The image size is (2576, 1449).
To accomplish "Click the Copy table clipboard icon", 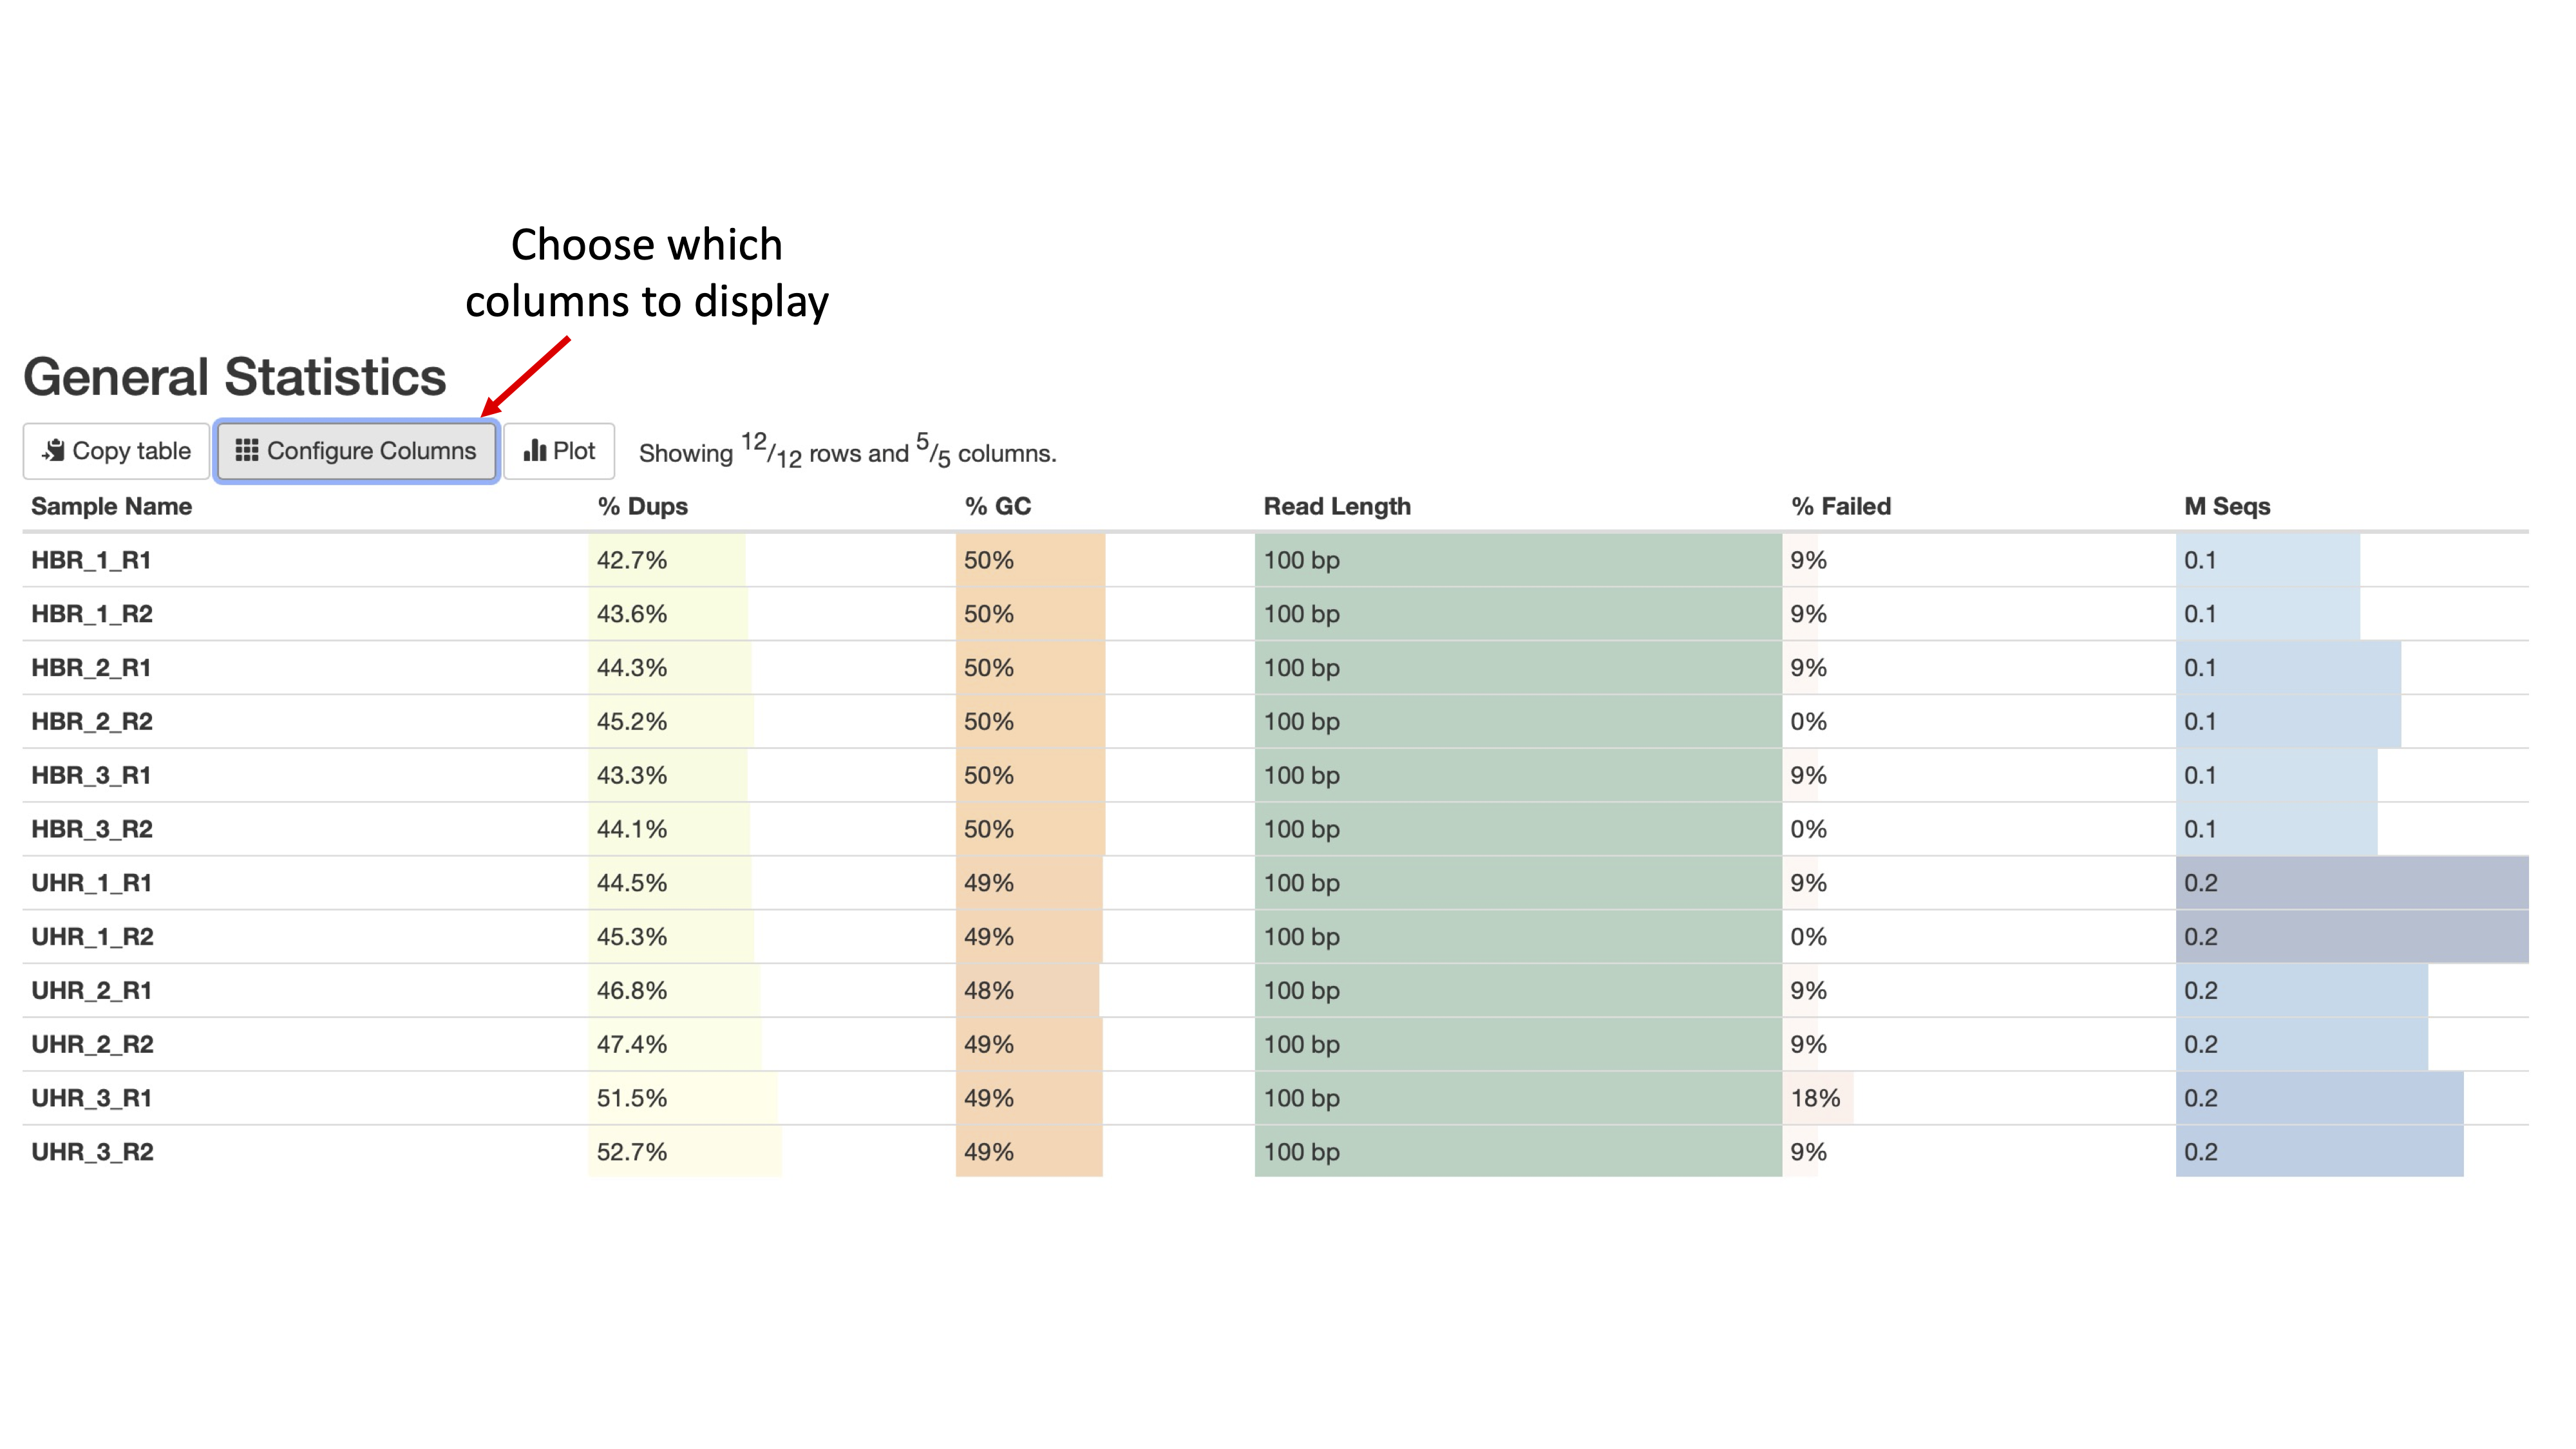I will point(54,451).
